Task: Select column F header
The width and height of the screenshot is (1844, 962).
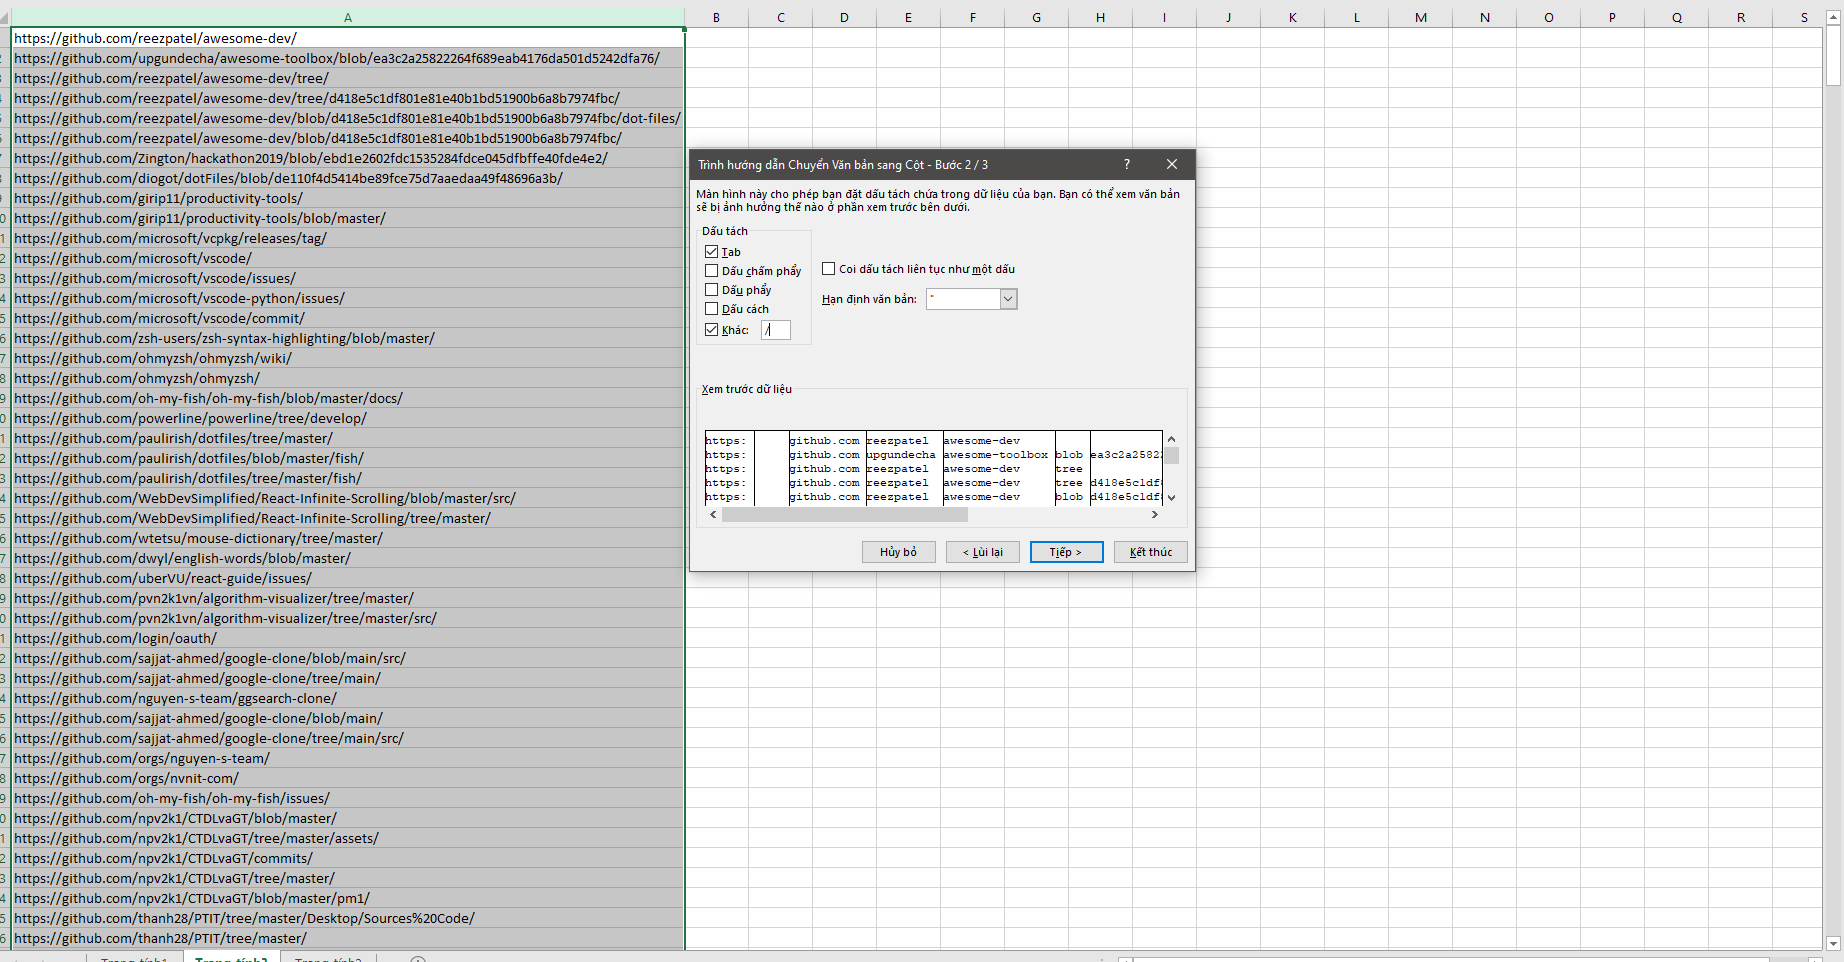Action: 973,17
